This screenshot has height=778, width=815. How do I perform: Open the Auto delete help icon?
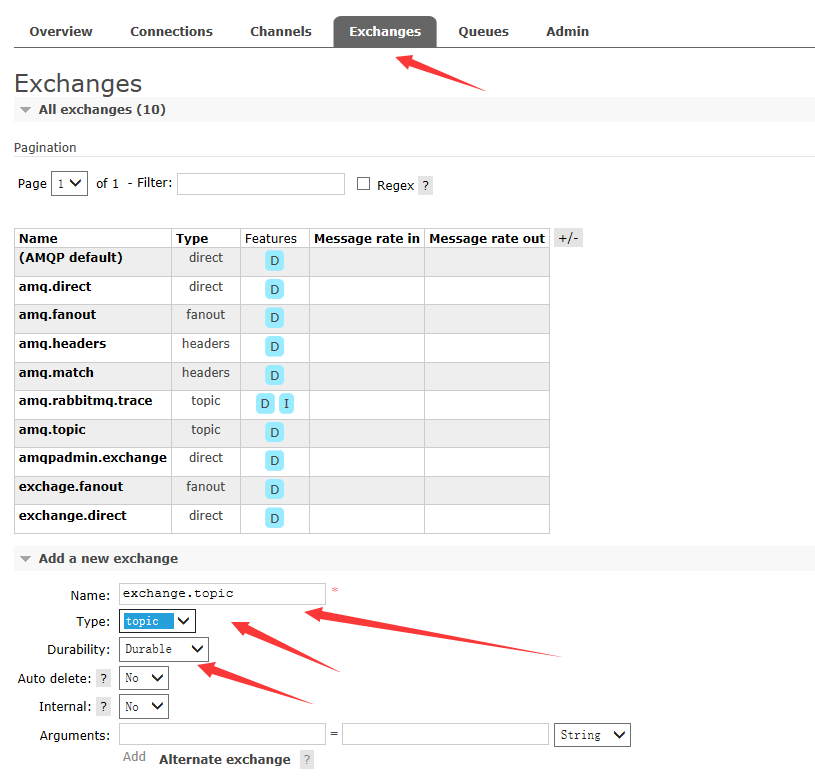pos(103,678)
